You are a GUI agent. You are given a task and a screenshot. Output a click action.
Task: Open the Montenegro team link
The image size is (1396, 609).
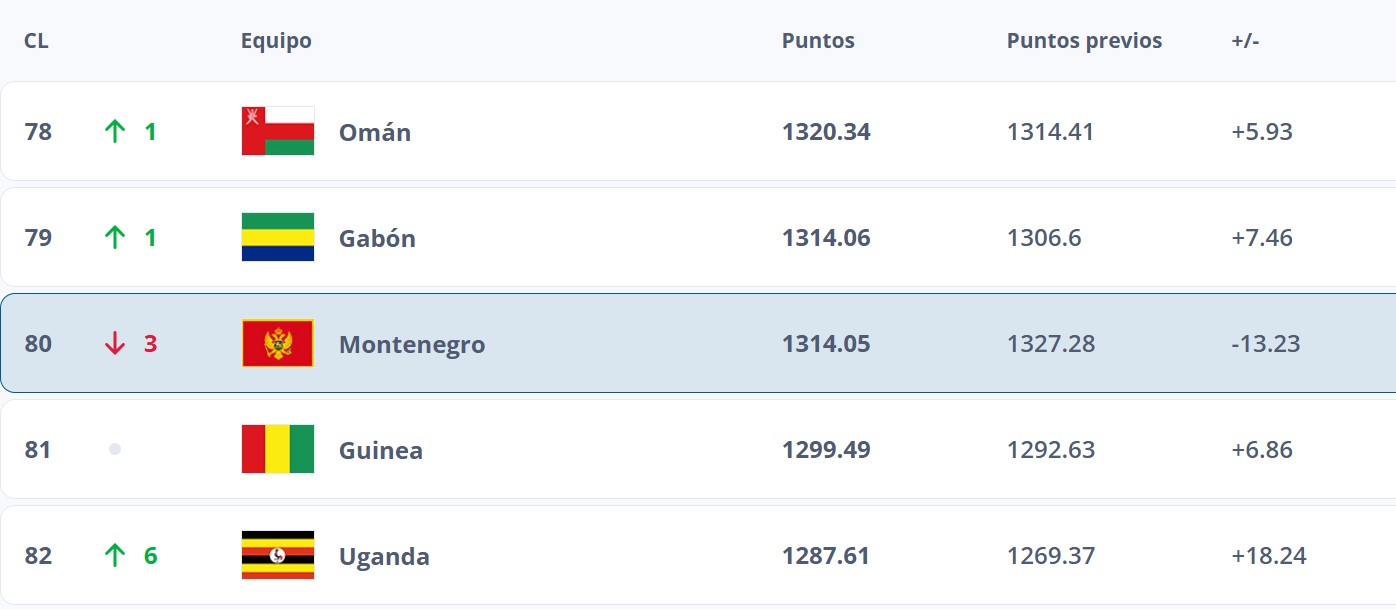point(412,344)
